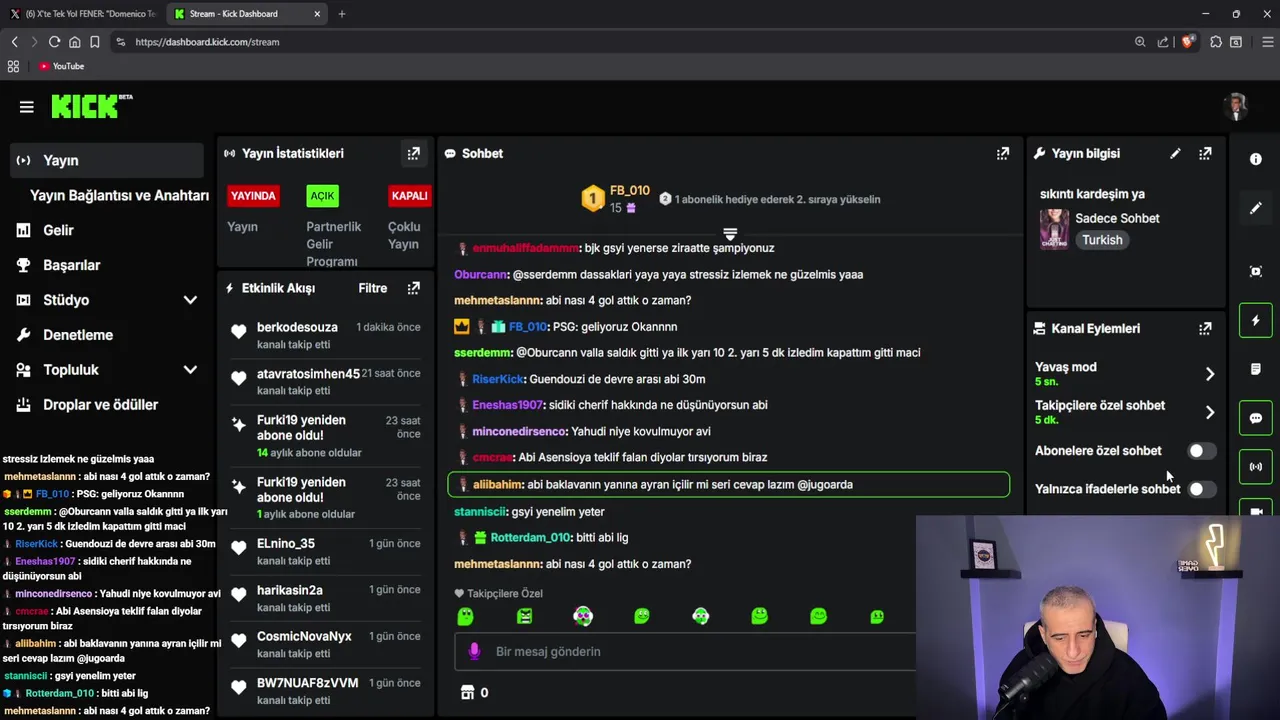Screen dimensions: 1280x720
Task: Click the browser zoom magnifier icon
Action: click(x=1140, y=42)
